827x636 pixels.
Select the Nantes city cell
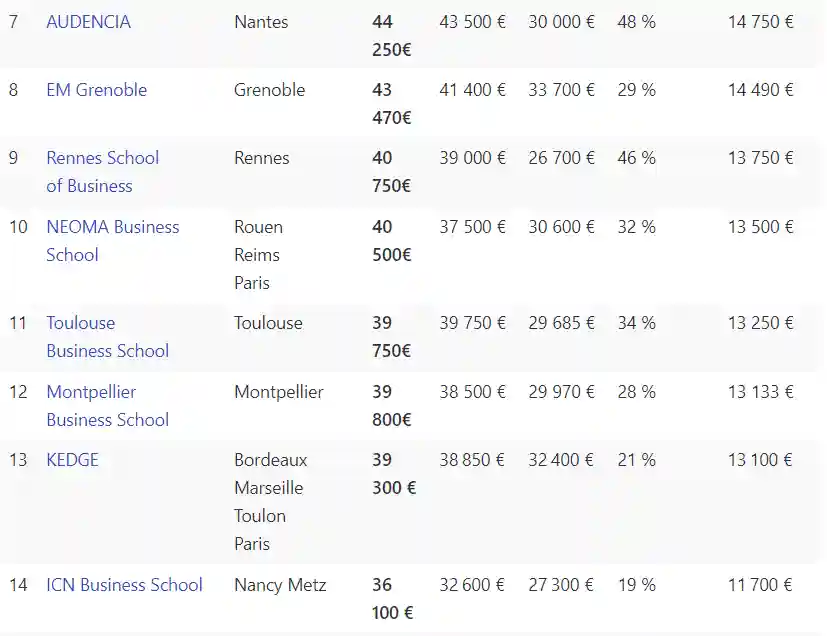tap(261, 22)
